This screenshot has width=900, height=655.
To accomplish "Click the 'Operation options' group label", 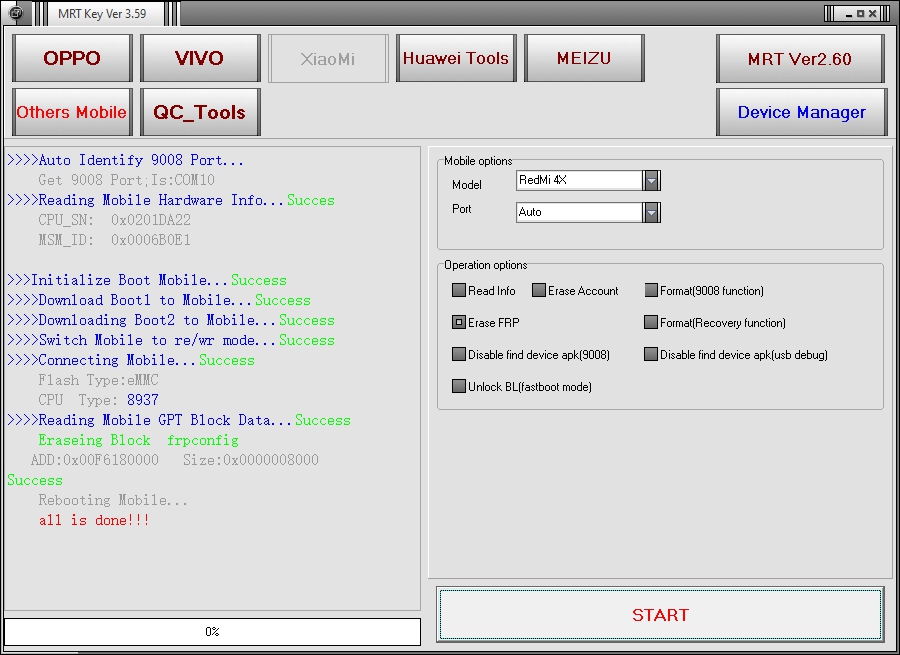I will pos(486,265).
